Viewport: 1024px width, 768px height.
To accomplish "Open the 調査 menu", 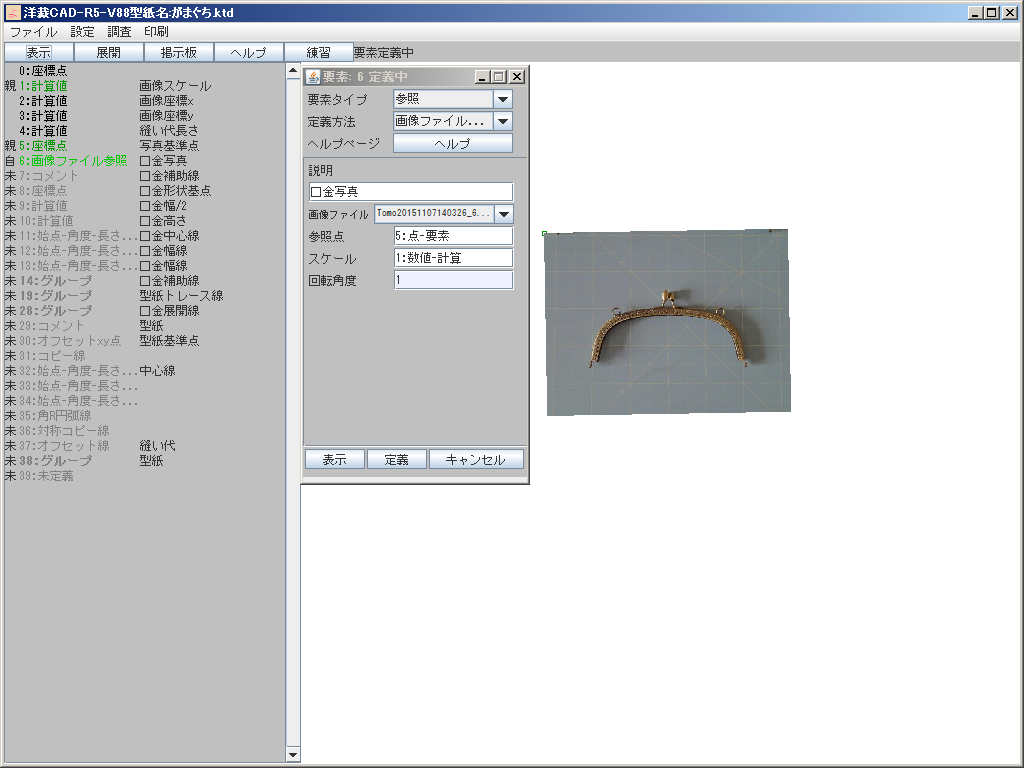I will click(120, 31).
